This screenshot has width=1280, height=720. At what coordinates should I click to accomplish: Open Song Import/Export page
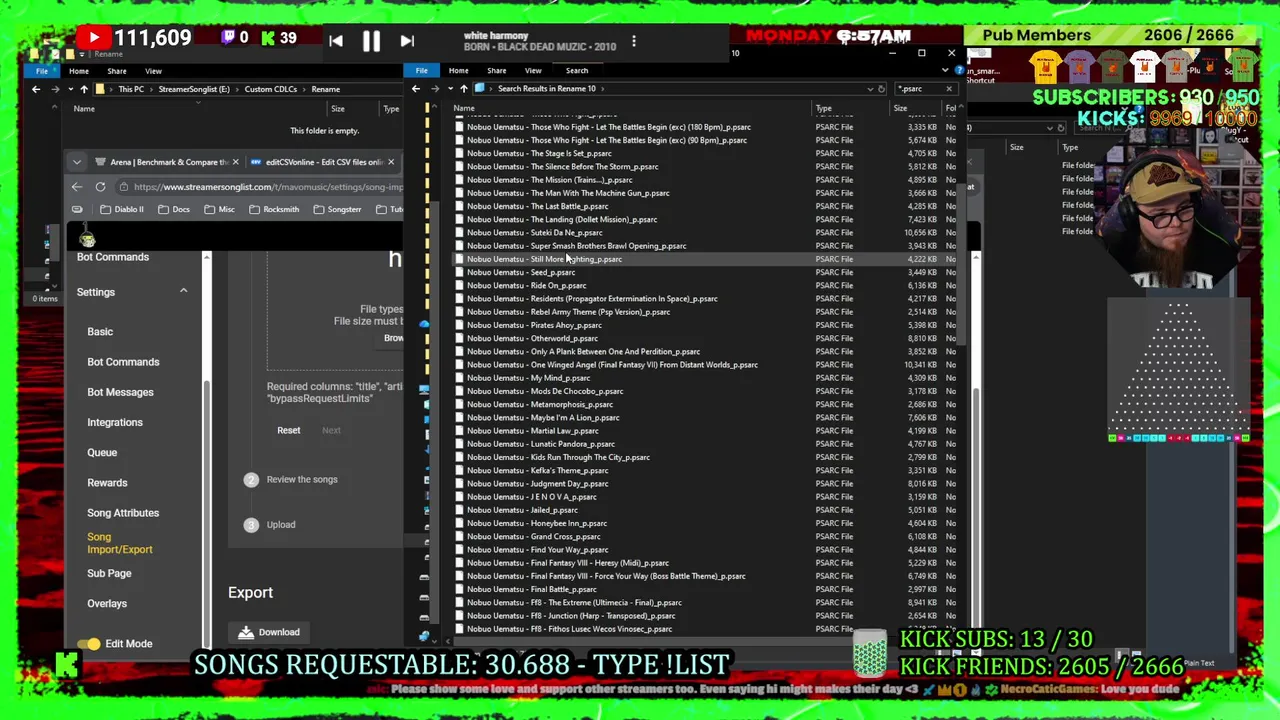(x=120, y=543)
